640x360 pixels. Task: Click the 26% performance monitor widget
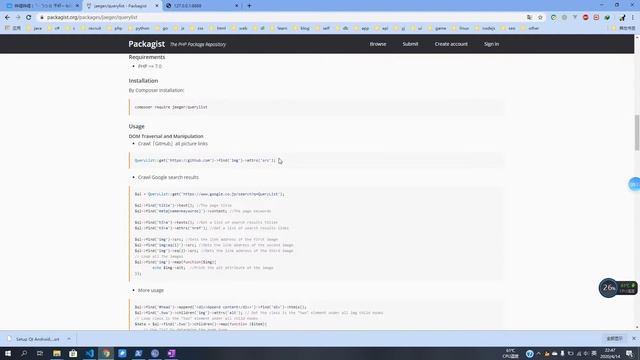[x=609, y=288]
